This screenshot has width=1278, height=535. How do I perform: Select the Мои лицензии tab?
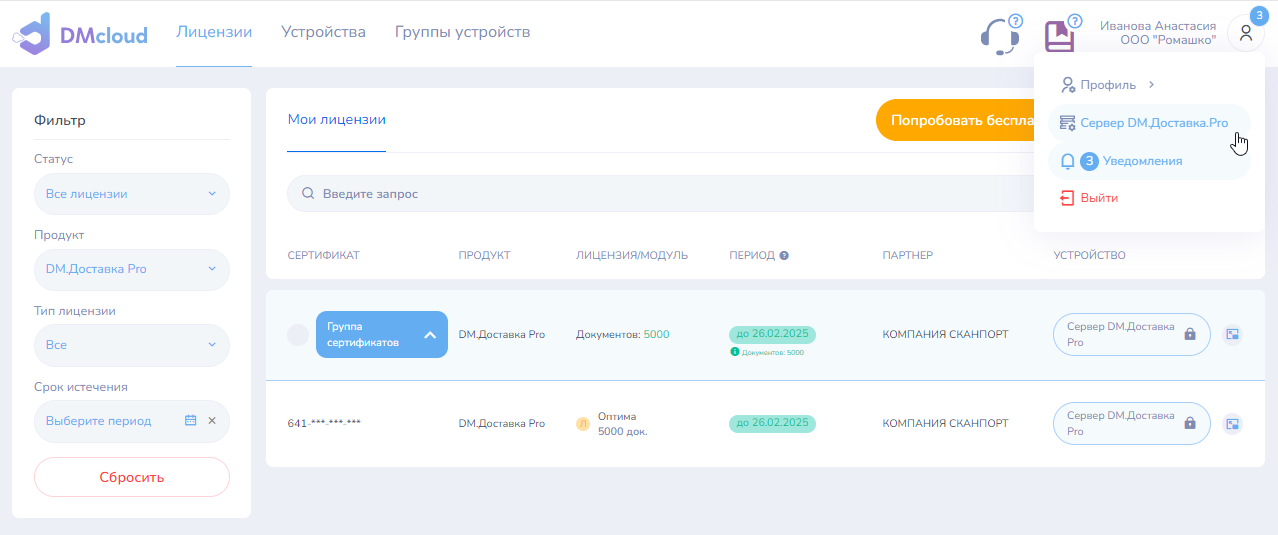pyautogui.click(x=336, y=120)
